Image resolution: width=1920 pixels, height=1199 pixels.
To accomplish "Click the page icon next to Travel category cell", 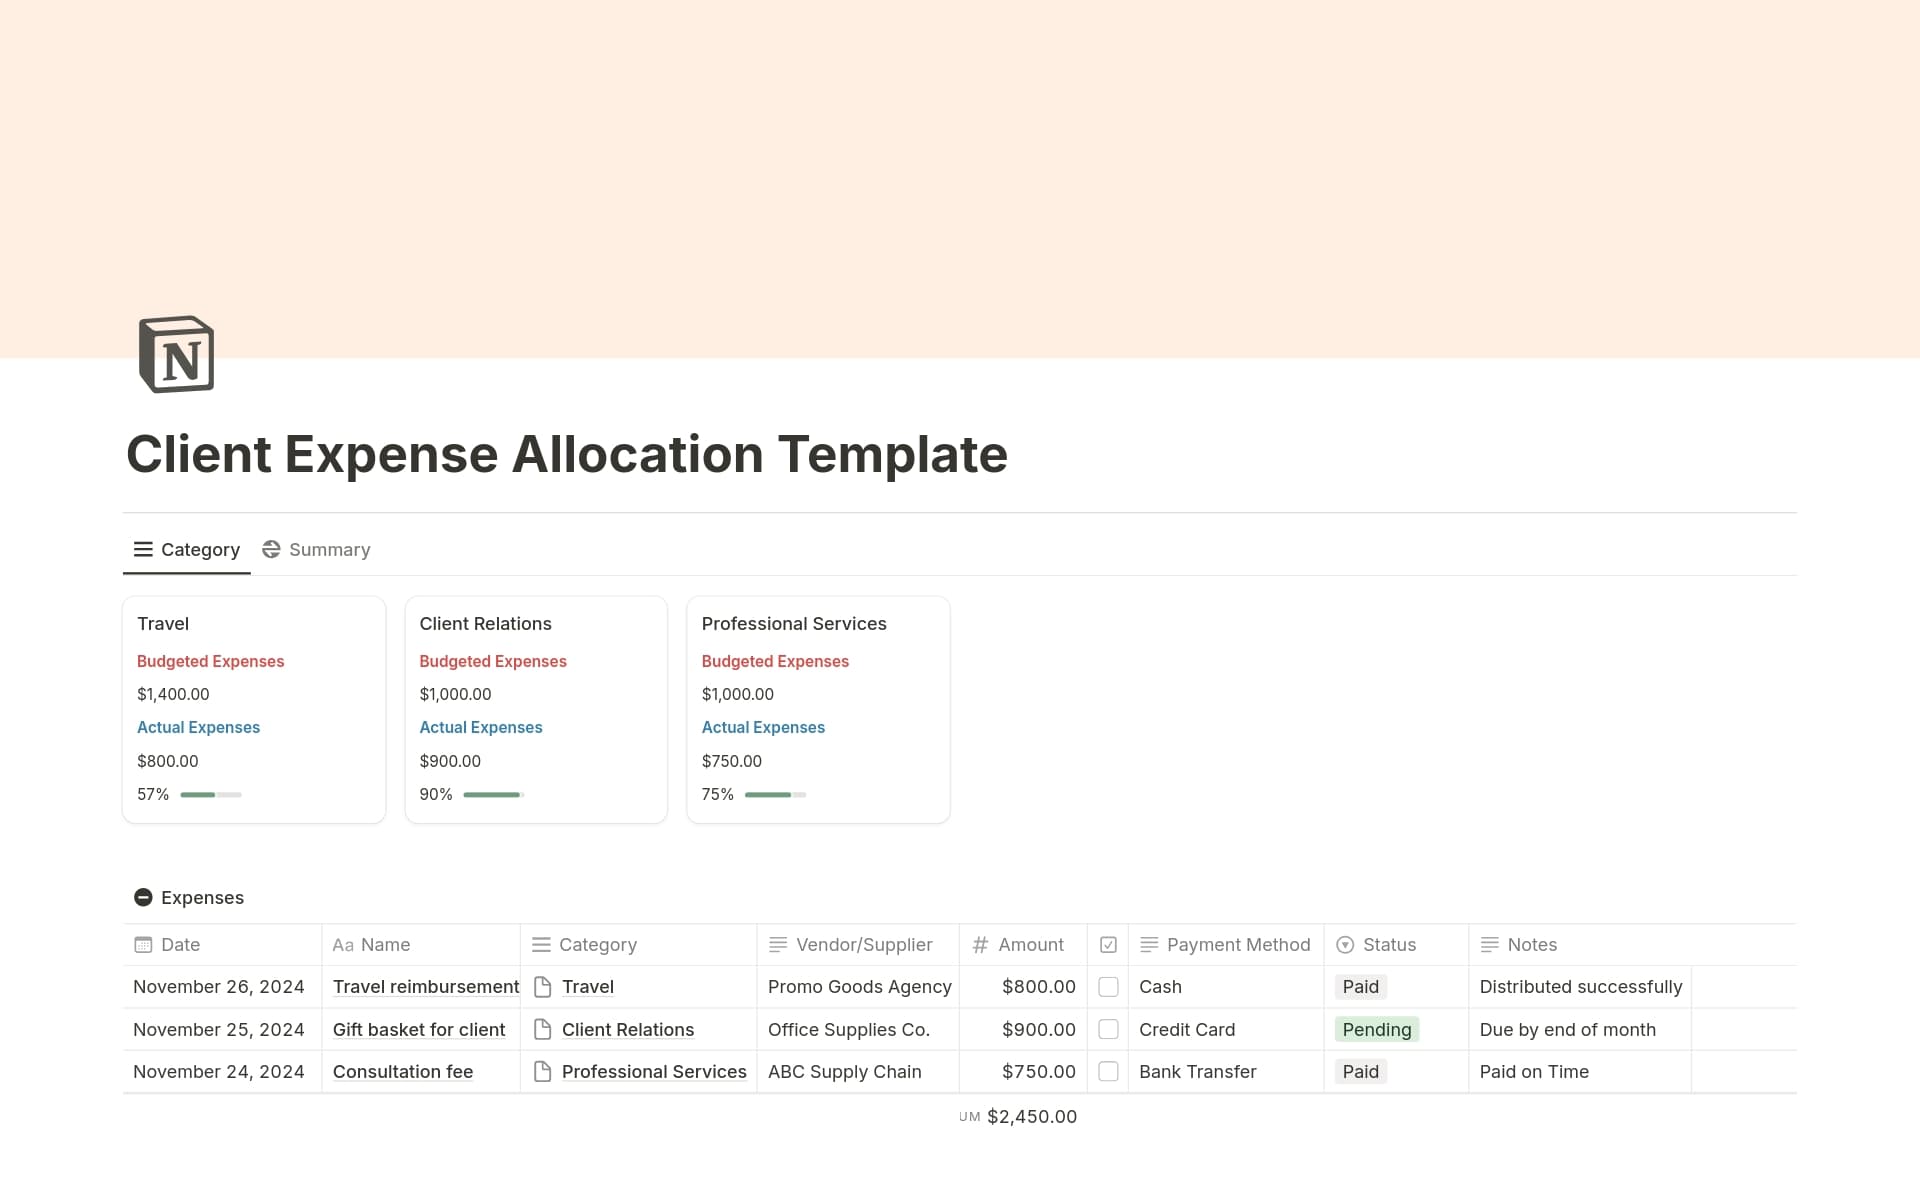I will (541, 987).
